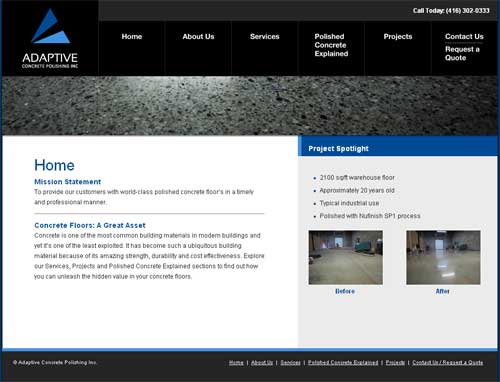Click the Adaptive Concrete Polishing logo
The width and height of the screenshot is (500, 382).
coord(50,38)
